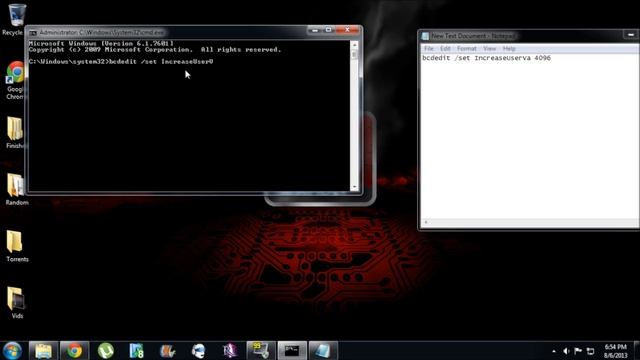Switch to Chrome in the taskbar
The image size is (640, 360).
pos(74,351)
